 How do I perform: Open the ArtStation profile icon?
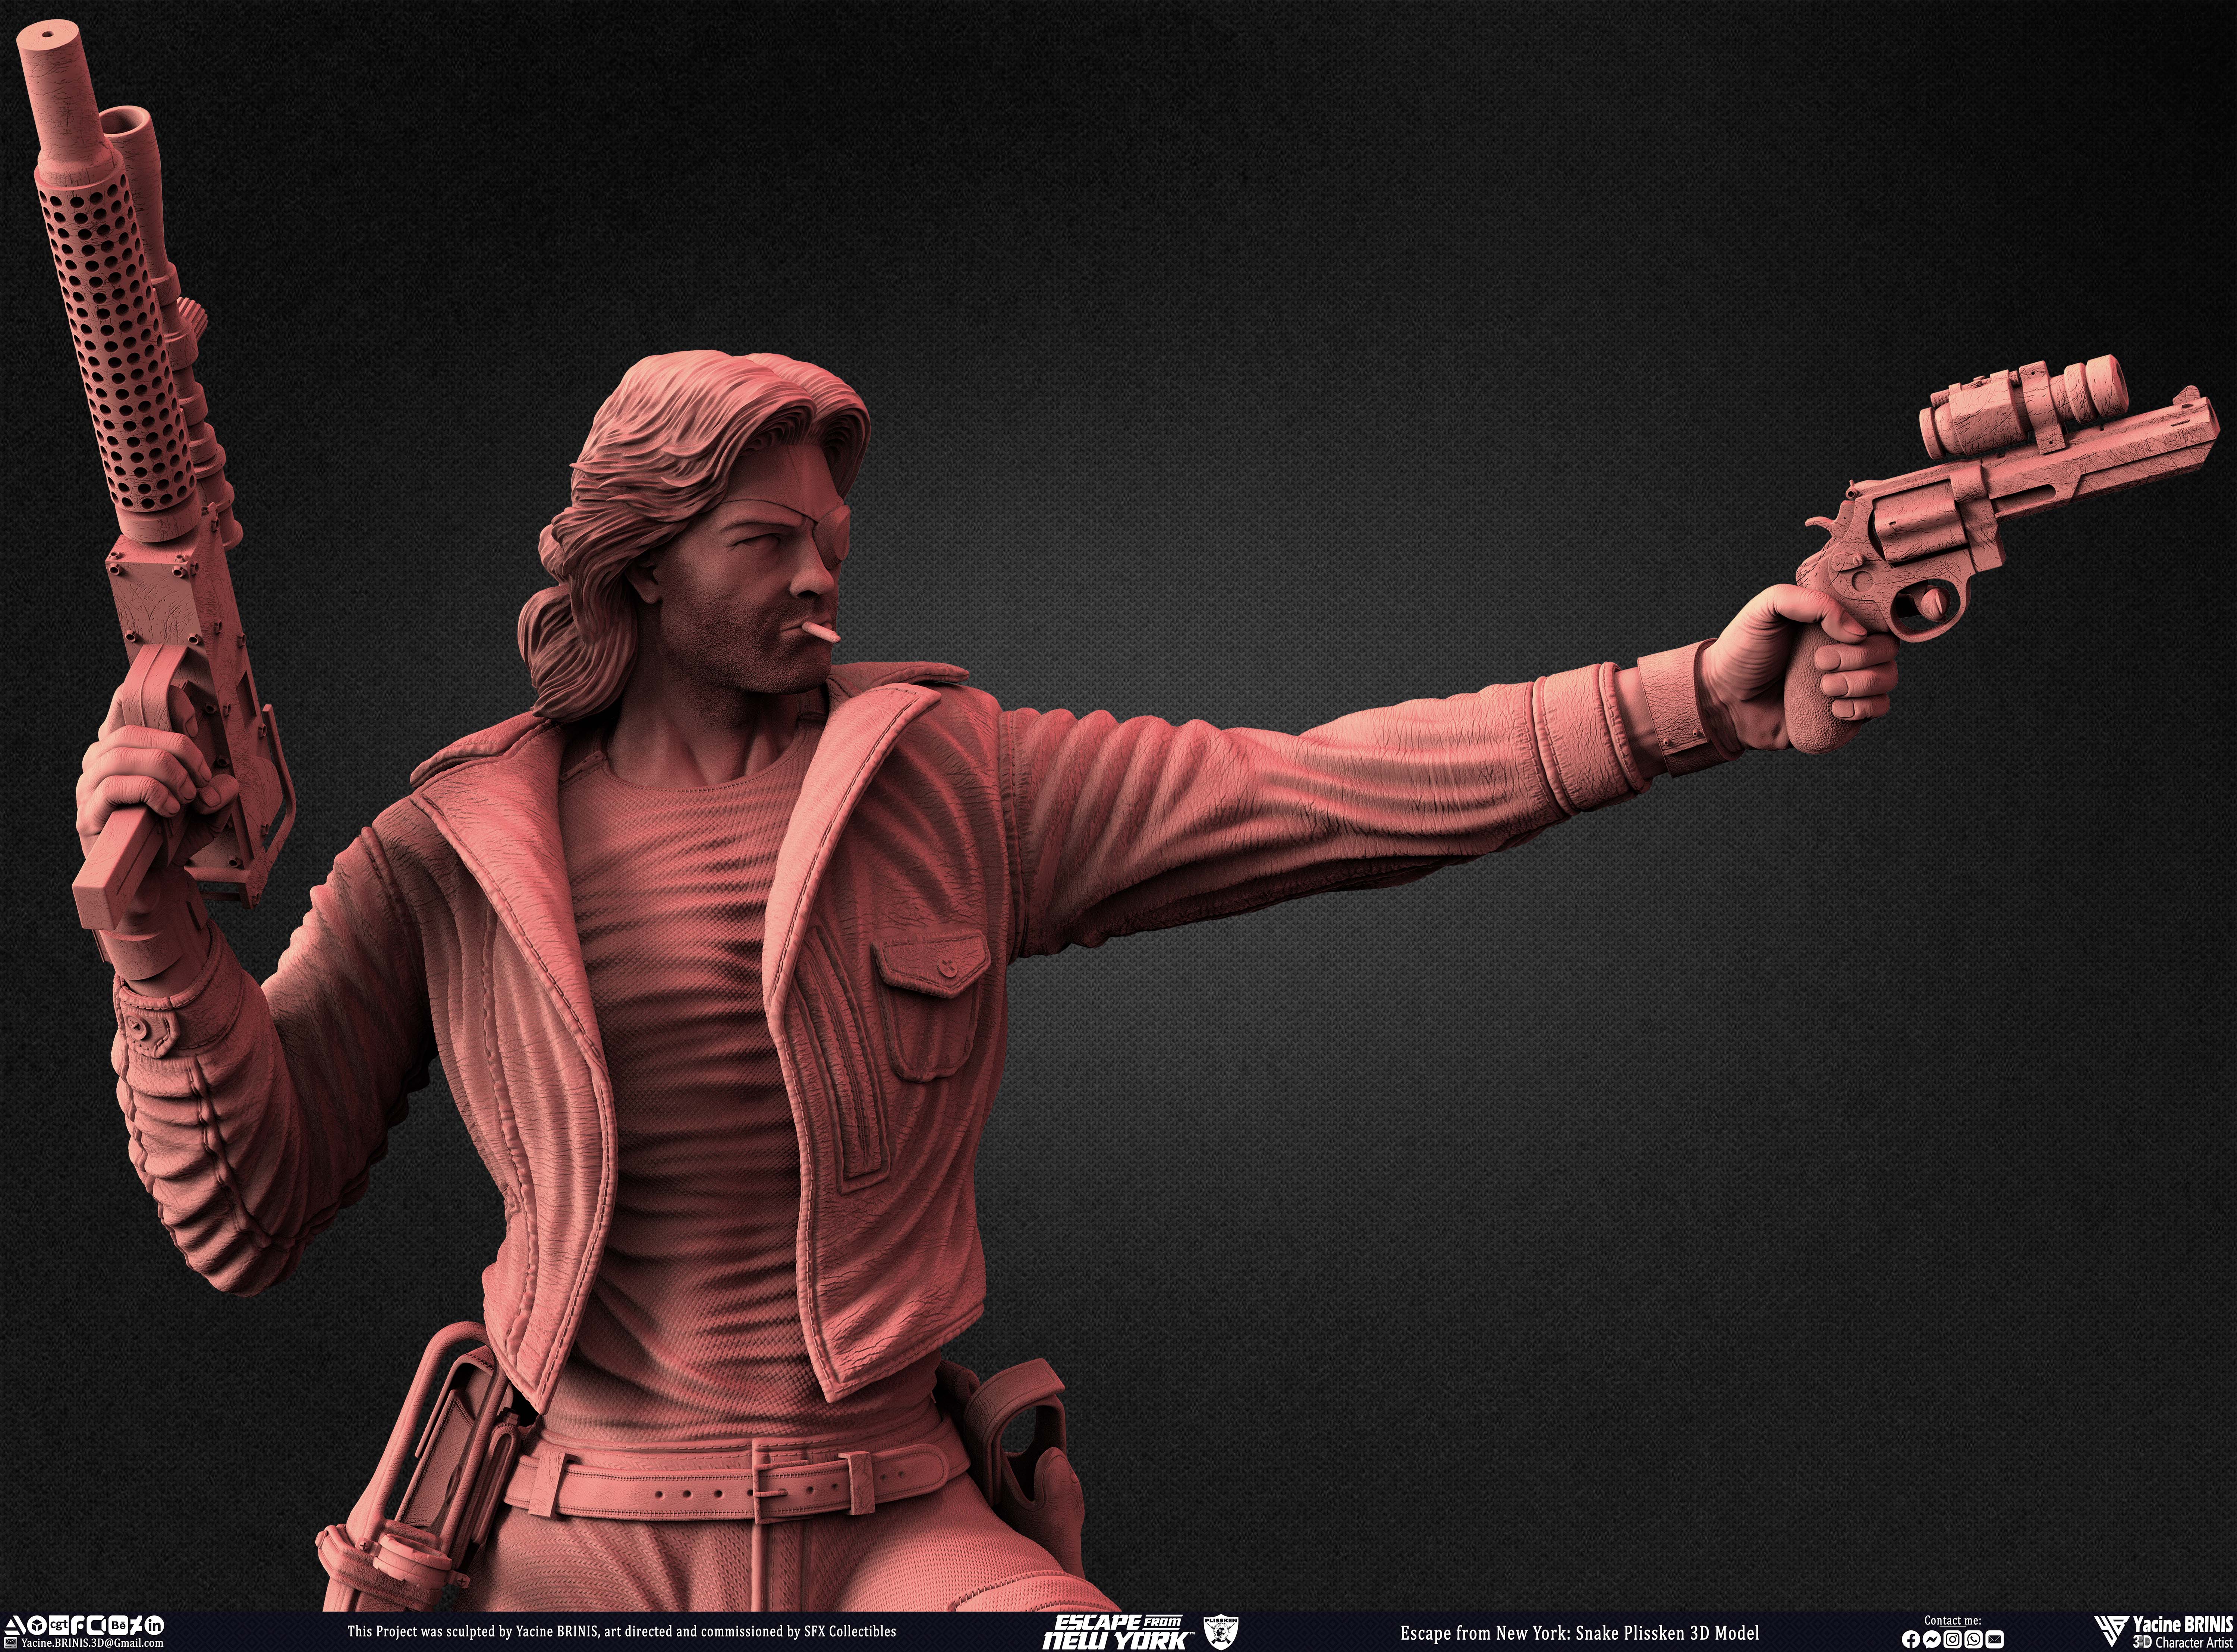(x=15, y=1625)
